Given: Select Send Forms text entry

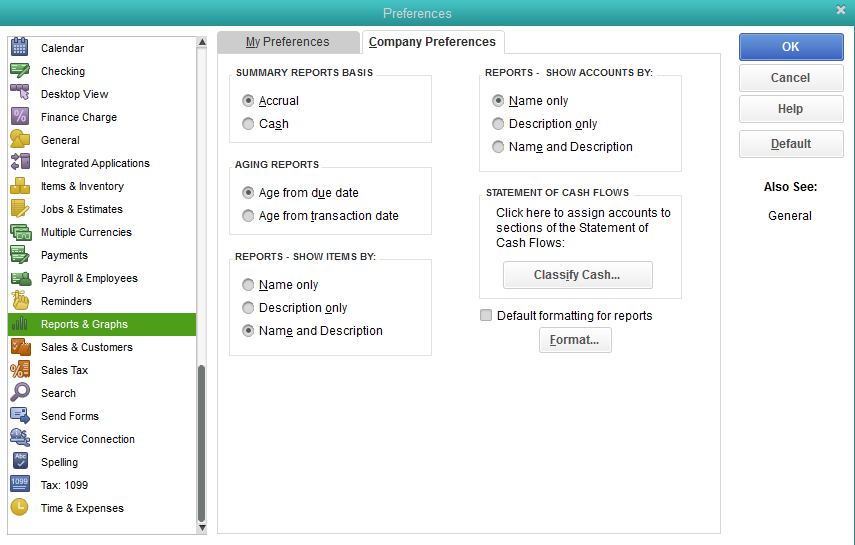Looking at the screenshot, I should click(70, 416).
